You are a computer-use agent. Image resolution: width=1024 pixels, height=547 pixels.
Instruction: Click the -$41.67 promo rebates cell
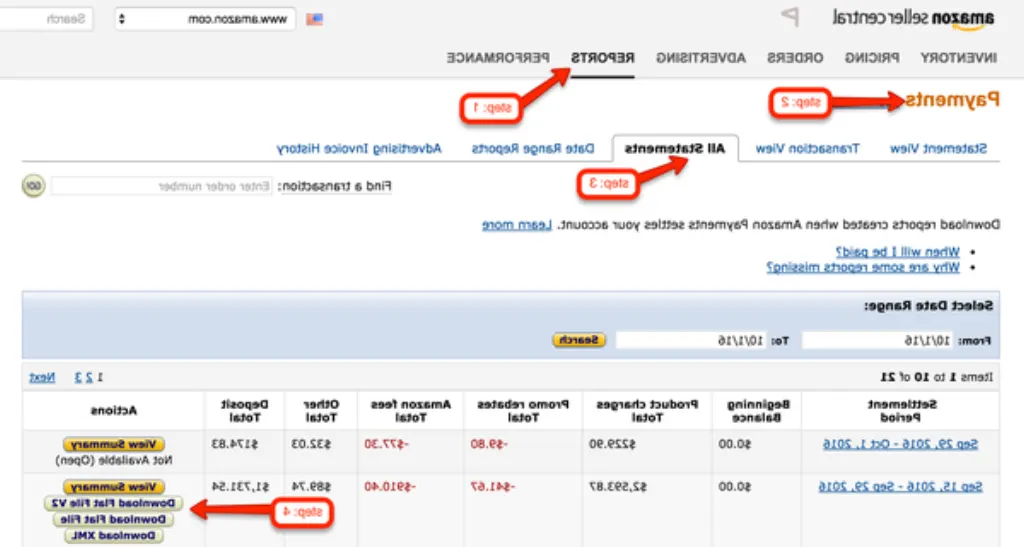point(492,487)
